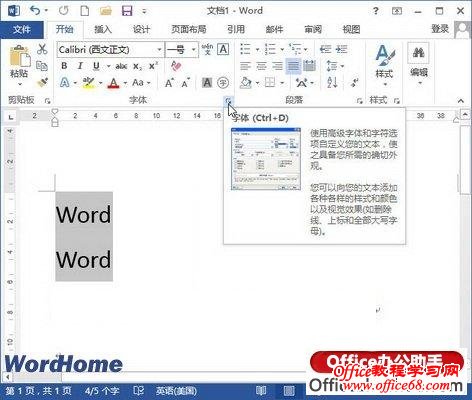Click the word count 4/5 个字 status
472x400 pixels.
pyautogui.click(x=102, y=391)
